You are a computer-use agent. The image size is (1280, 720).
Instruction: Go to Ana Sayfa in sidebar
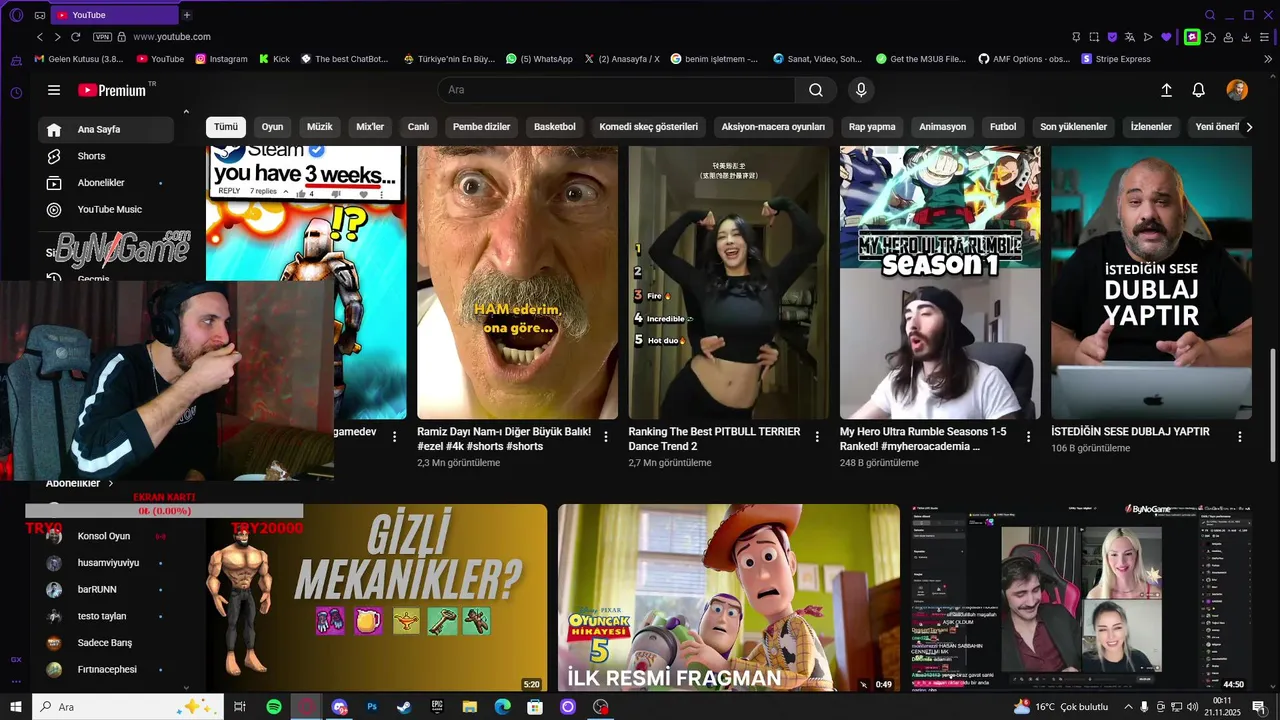point(106,130)
